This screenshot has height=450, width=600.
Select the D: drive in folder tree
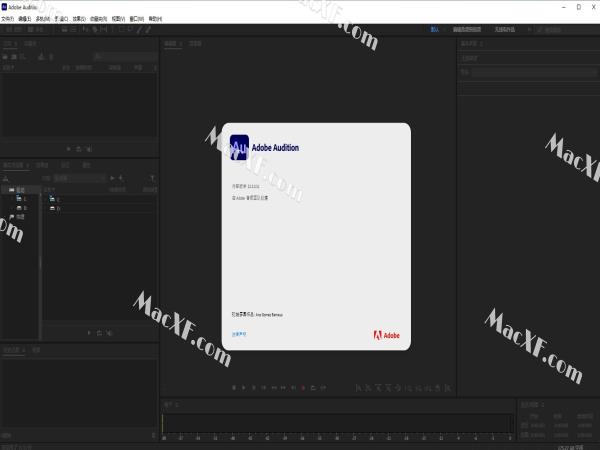point(21,208)
